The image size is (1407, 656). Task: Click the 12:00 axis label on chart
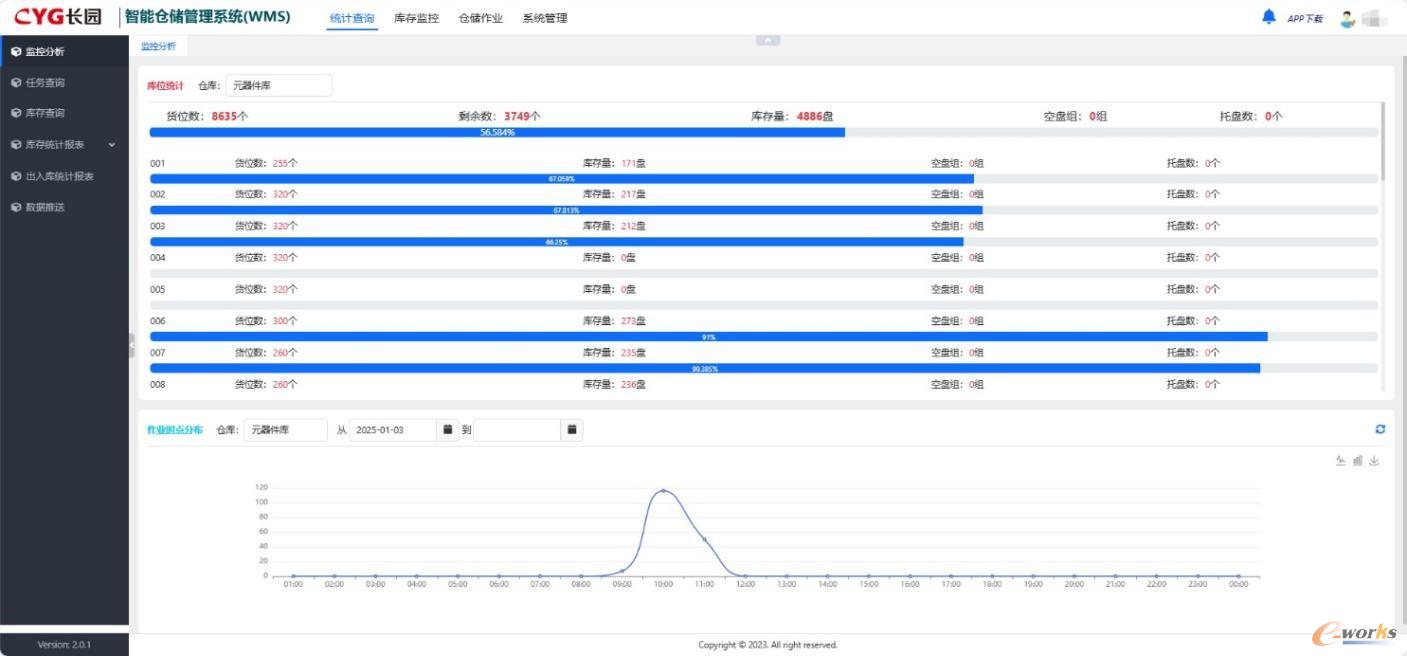(x=746, y=584)
